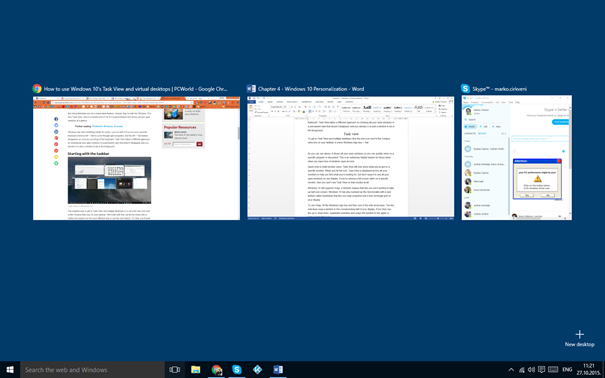Screen dimensions: 605x378
Task: Open the network status tray icon
Action: (521, 370)
